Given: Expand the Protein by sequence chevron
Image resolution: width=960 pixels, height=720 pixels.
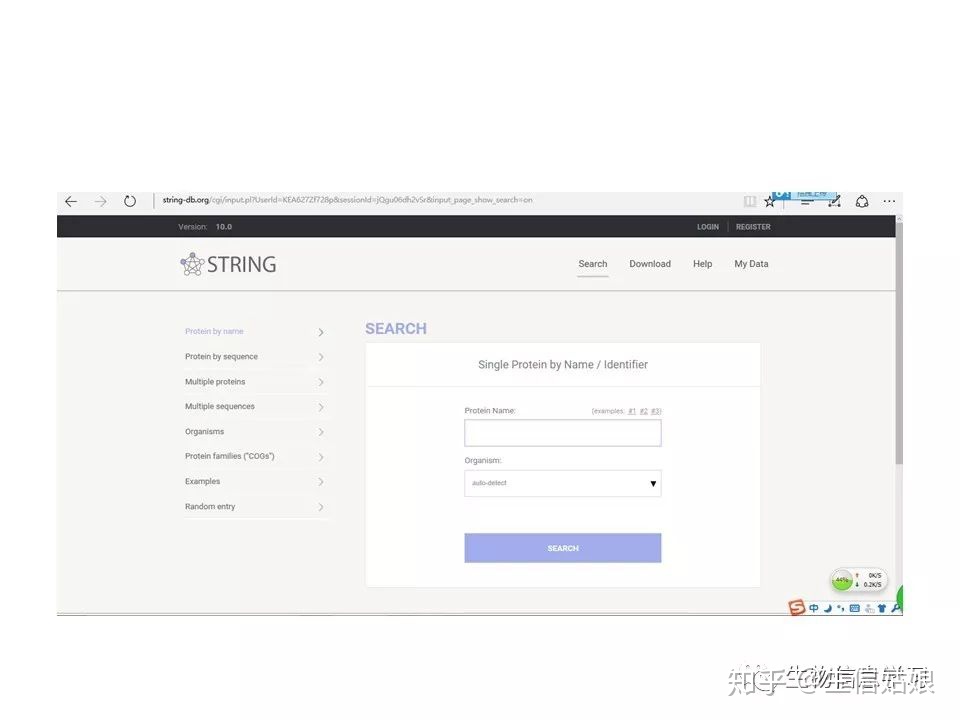Looking at the screenshot, I should (321, 357).
